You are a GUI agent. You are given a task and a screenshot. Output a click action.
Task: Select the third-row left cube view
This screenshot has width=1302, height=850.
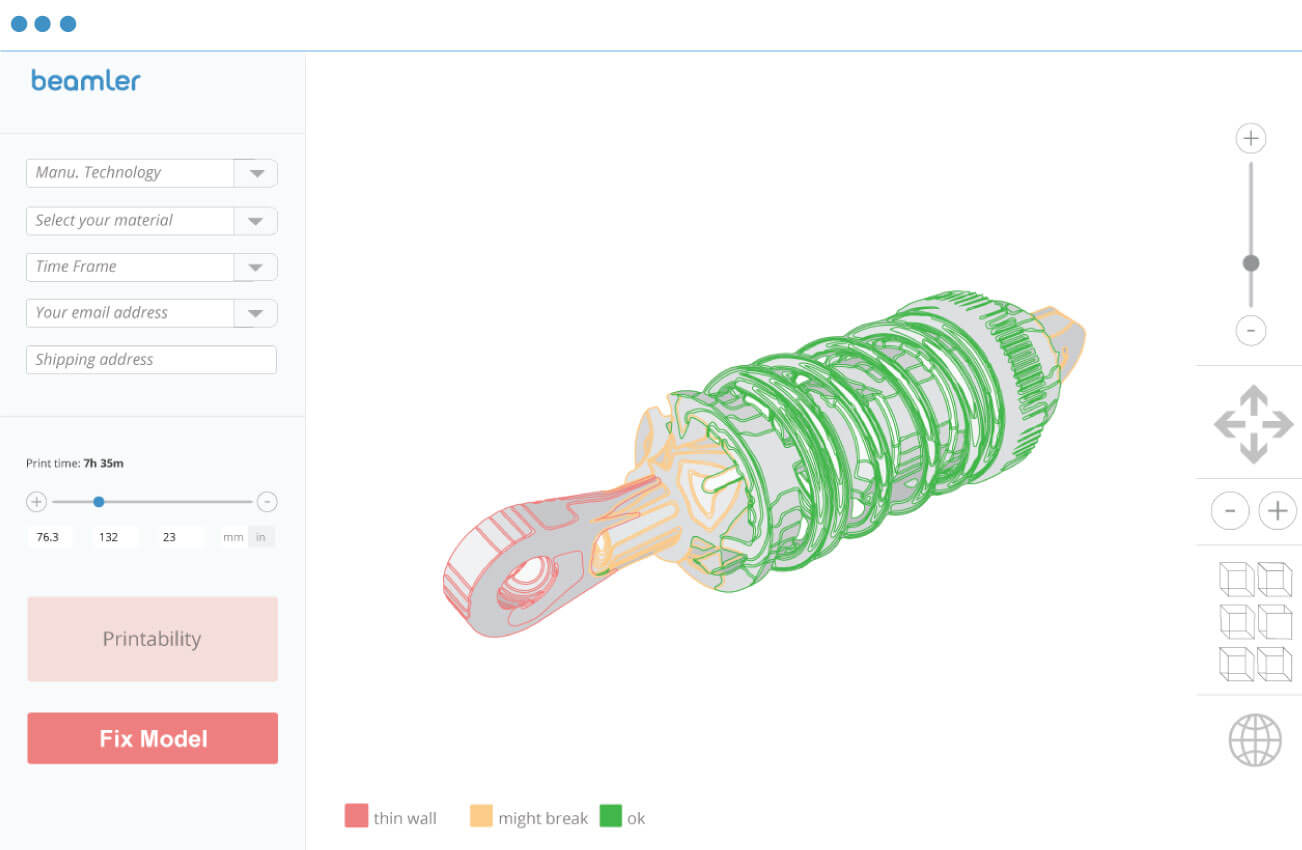(1237, 664)
